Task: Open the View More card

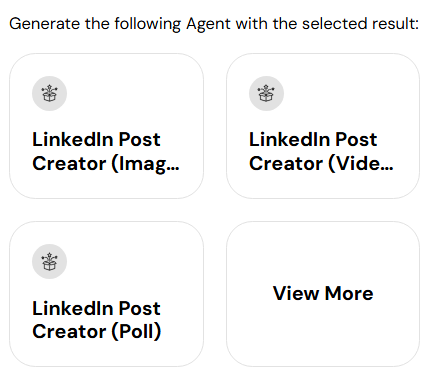Action: coord(323,294)
